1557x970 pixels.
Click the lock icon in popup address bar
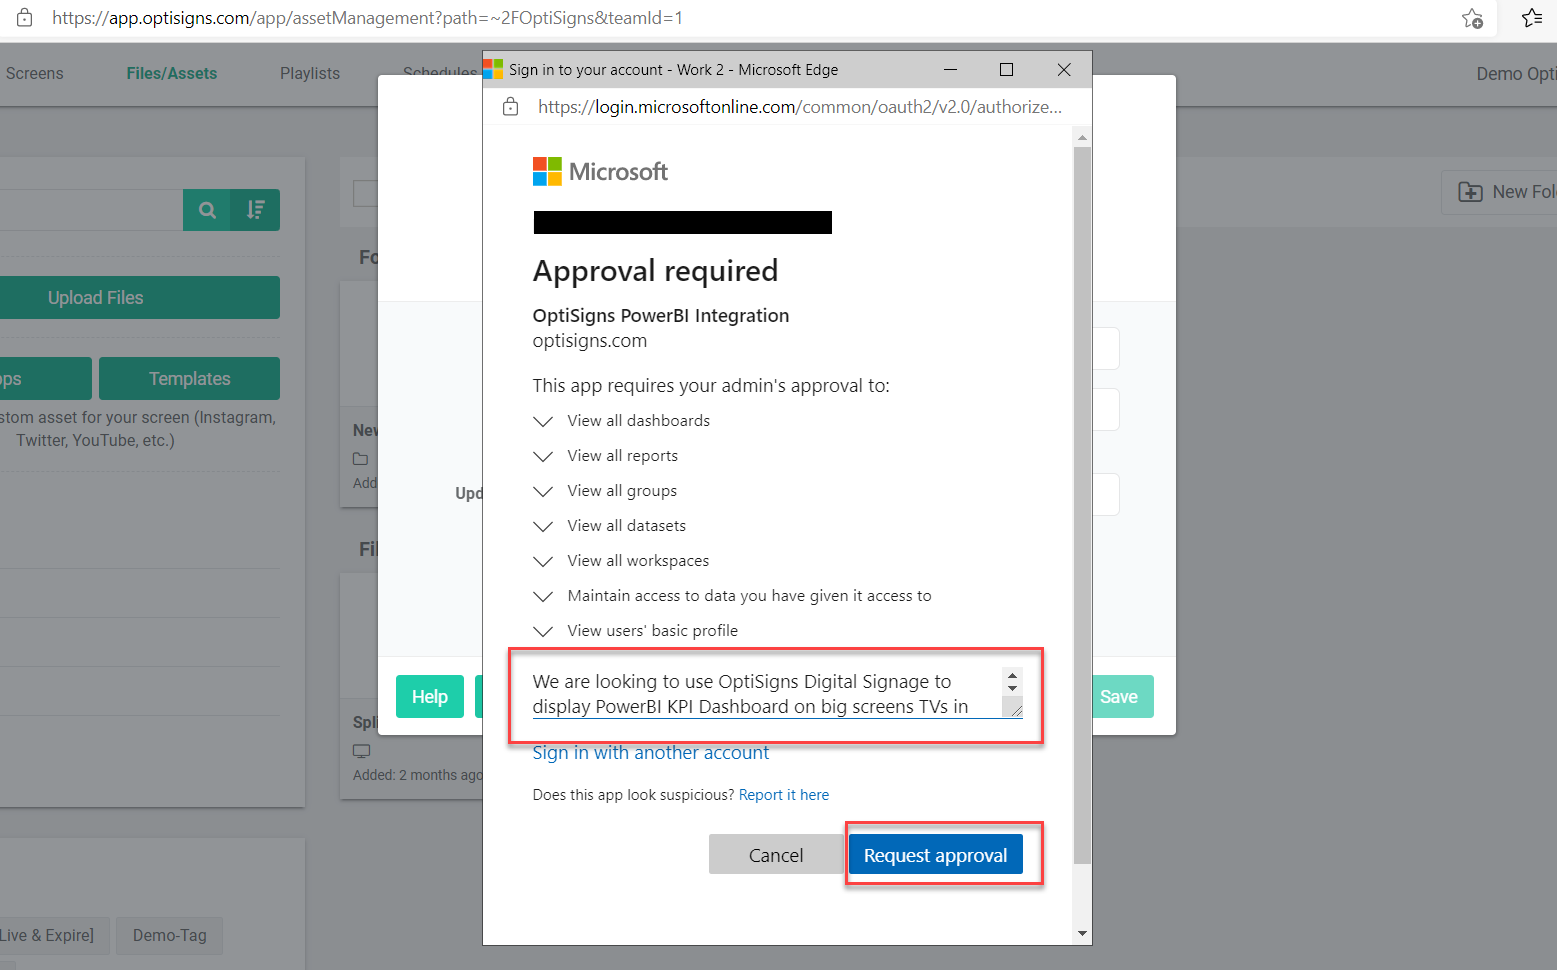511,107
